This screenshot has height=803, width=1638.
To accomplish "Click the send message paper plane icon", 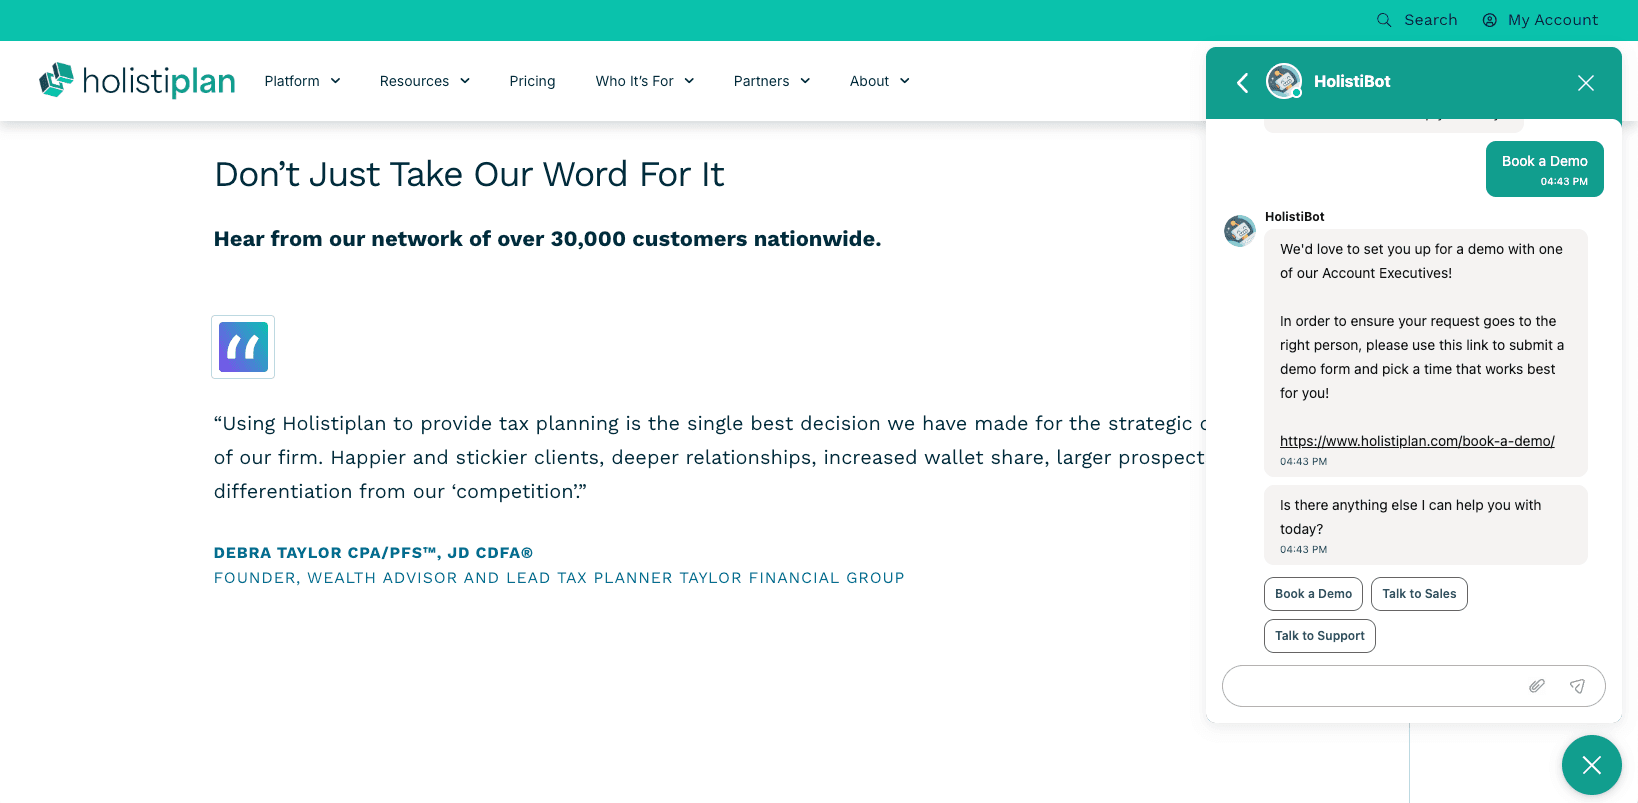I will pyautogui.click(x=1577, y=686).
